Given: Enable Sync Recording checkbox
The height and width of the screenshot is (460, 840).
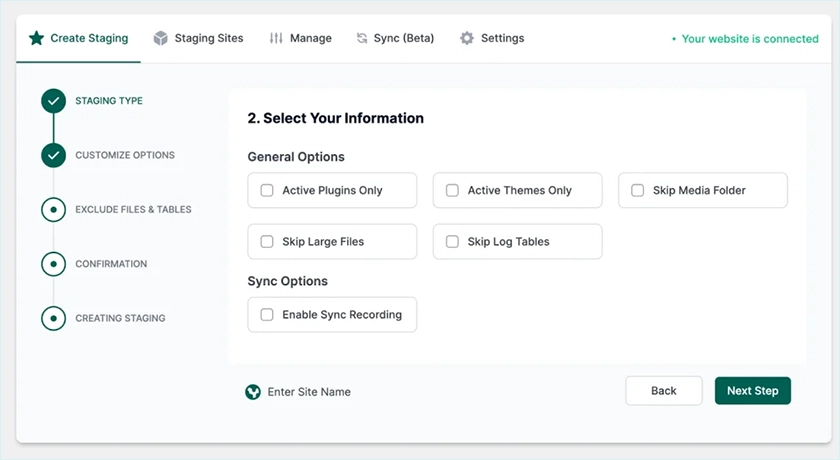Looking at the screenshot, I should (267, 314).
